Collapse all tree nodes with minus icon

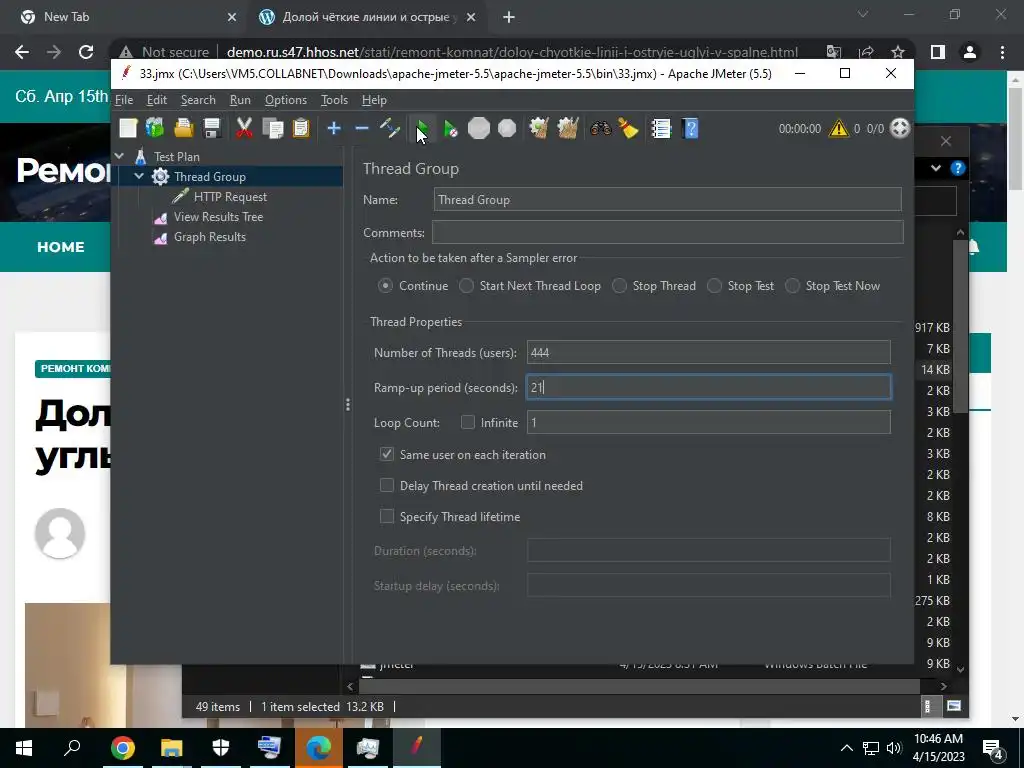(x=362, y=128)
